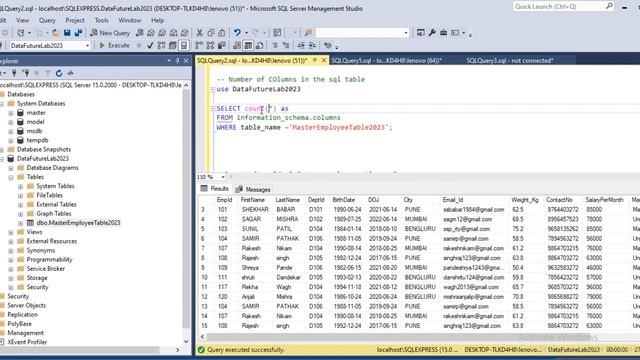This screenshot has height=360, width=640.
Task: Collapse the Tables folder in tree
Action: (11, 177)
